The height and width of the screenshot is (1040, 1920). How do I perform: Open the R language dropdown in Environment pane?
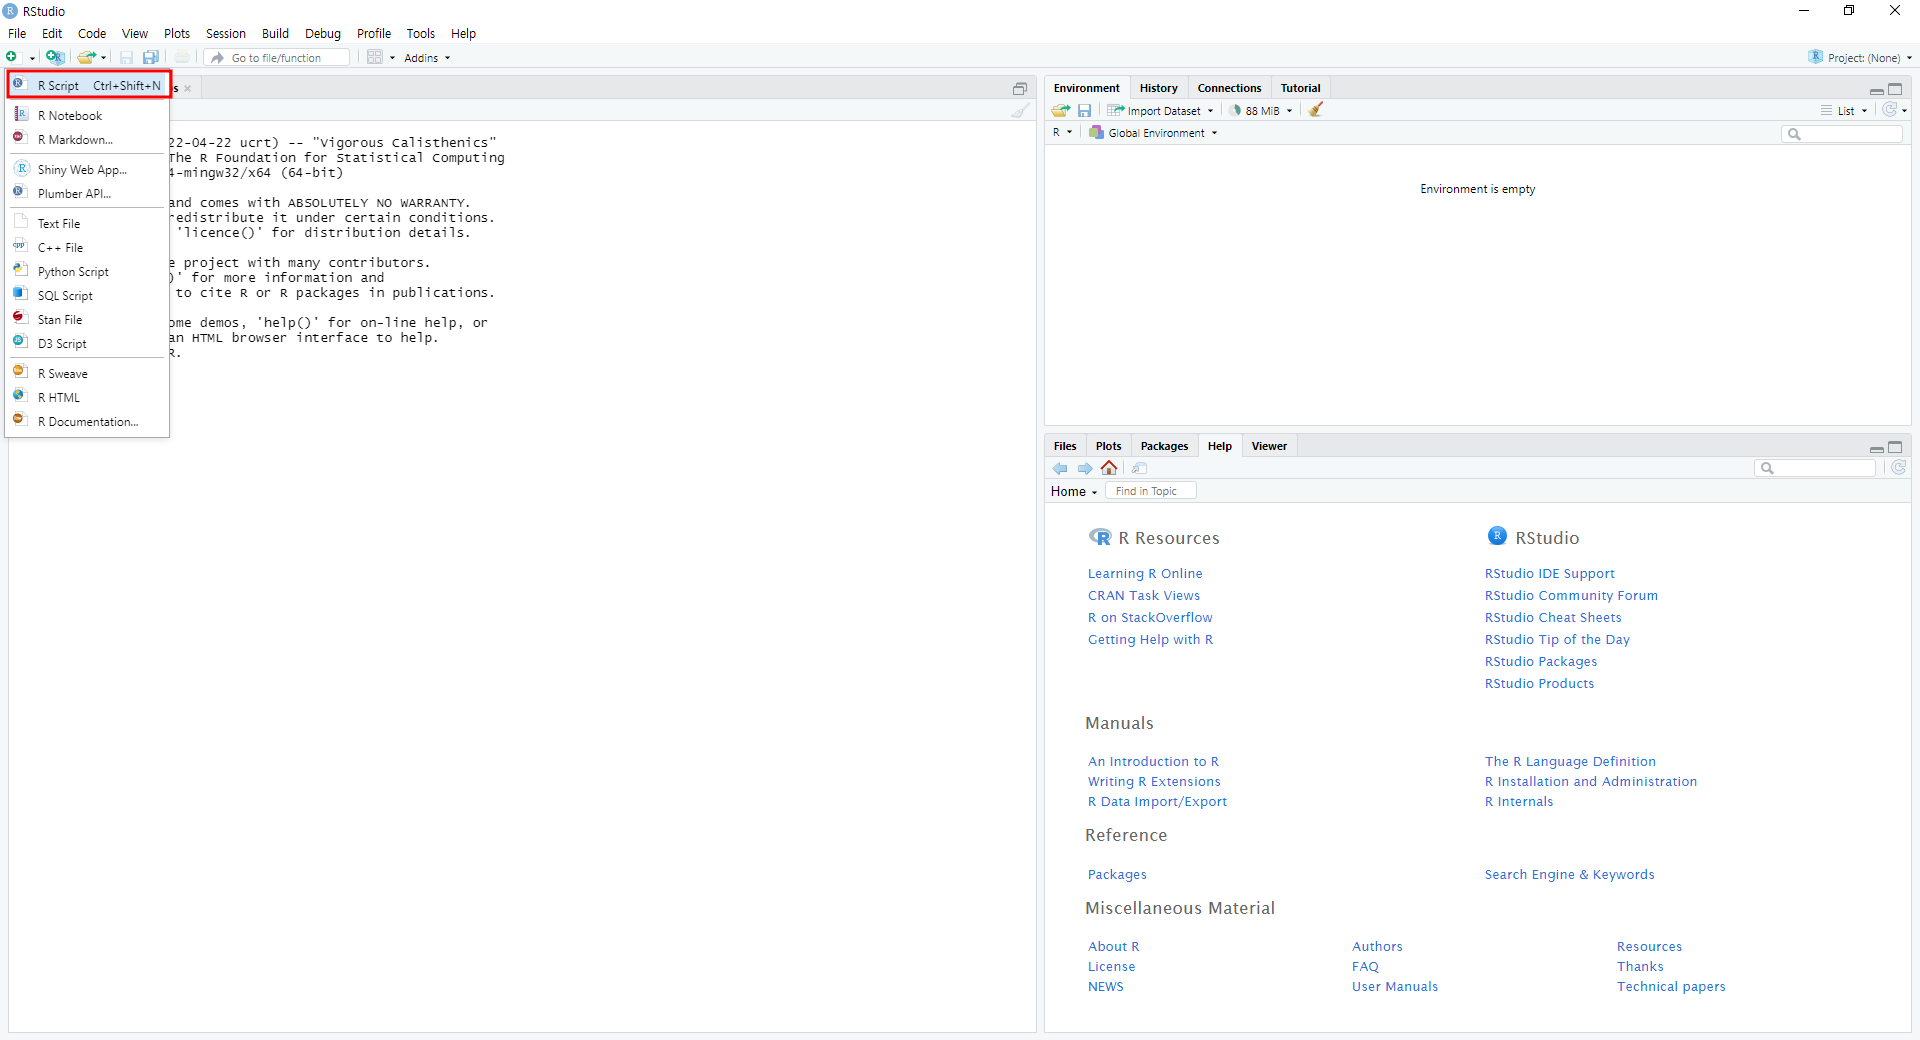(x=1062, y=132)
